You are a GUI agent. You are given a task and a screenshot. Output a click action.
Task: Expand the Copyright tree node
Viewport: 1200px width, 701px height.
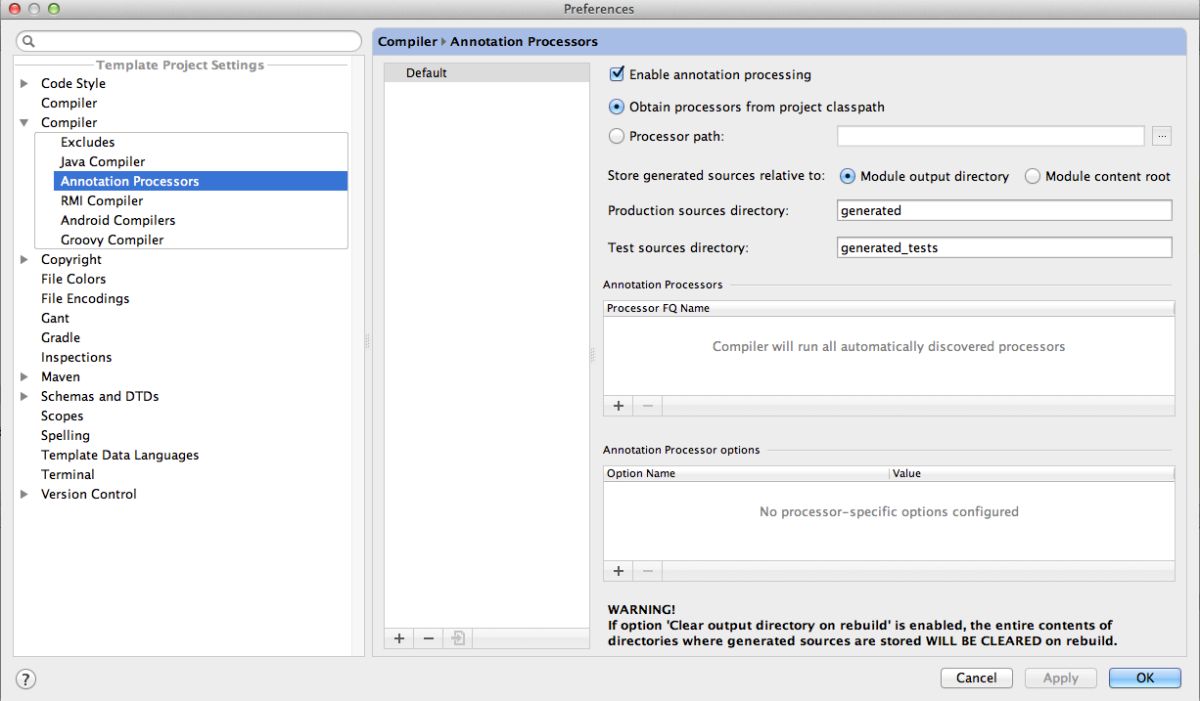point(24,260)
